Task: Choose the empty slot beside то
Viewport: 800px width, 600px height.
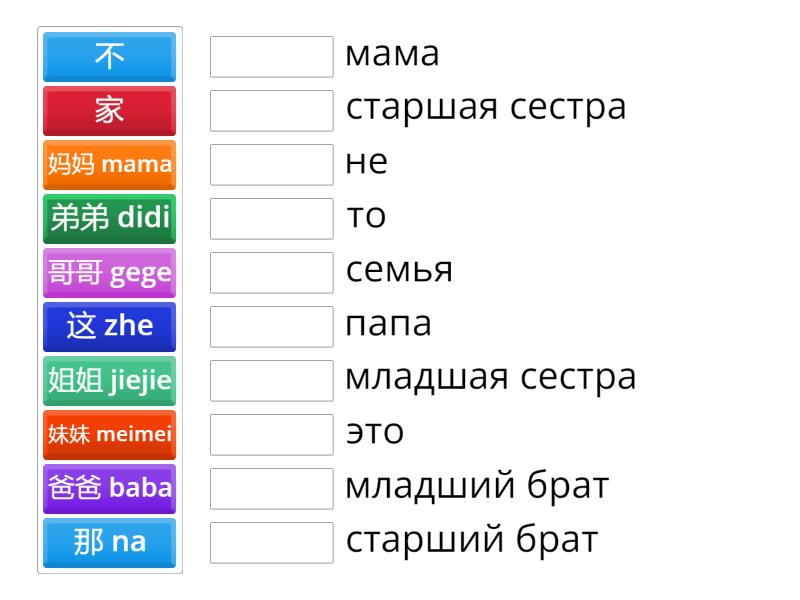Action: 272,219
